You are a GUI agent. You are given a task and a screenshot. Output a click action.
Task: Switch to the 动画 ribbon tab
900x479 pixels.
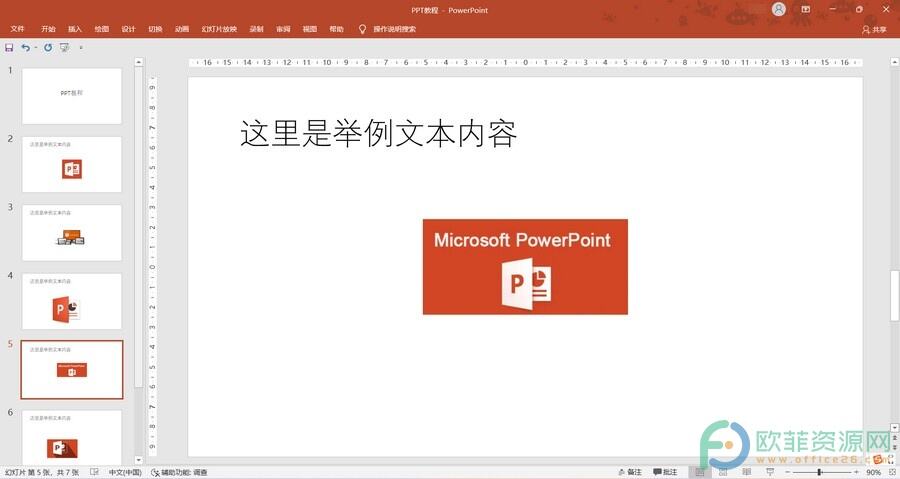tap(182, 29)
